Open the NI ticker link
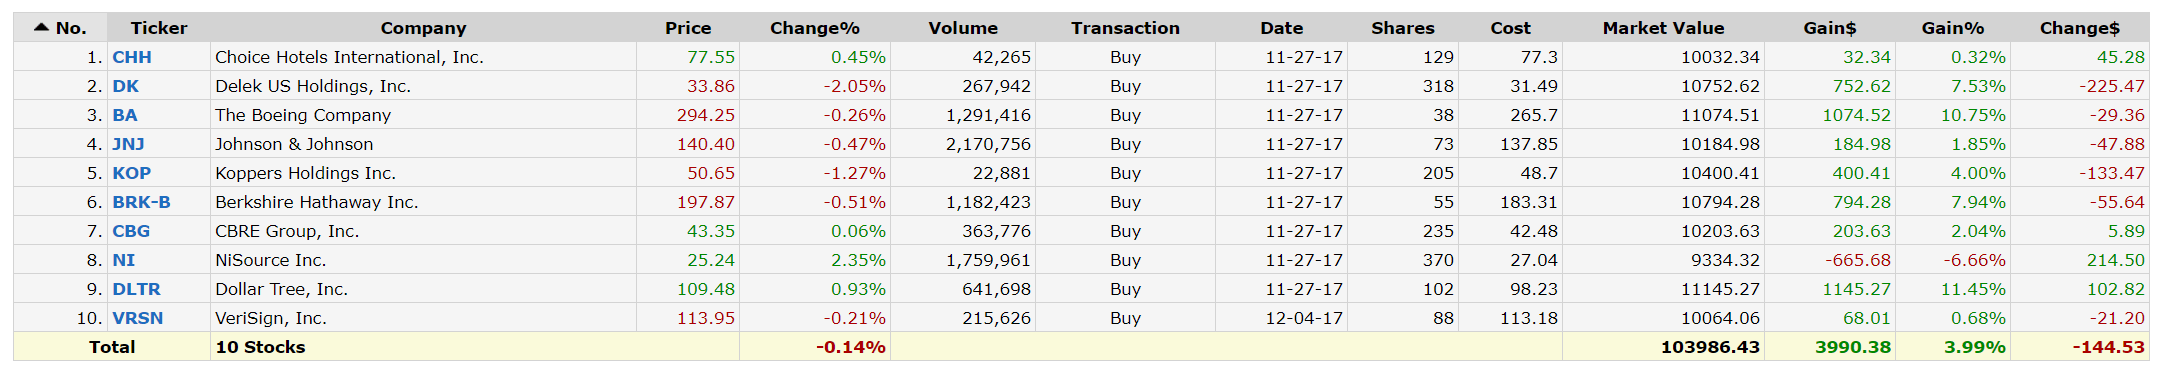Viewport: 2168px width, 368px height. (x=124, y=260)
